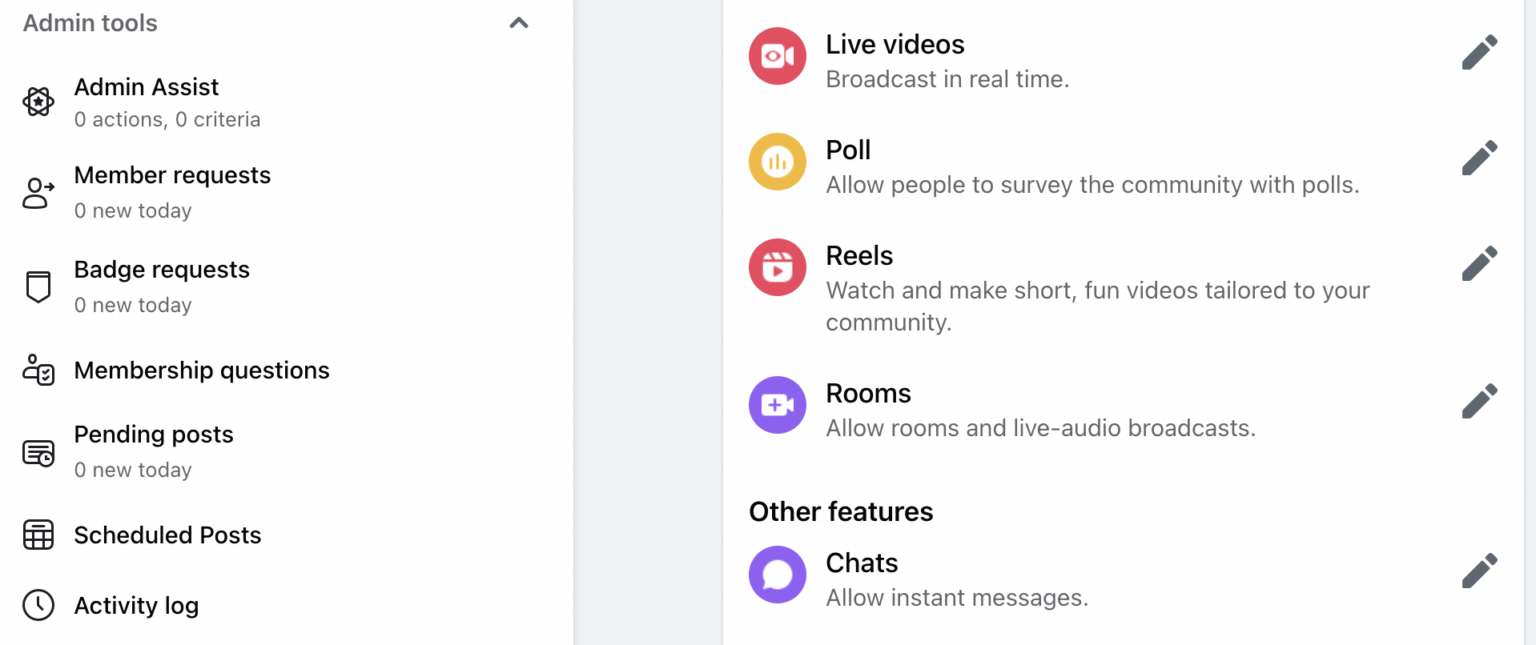Screen dimensions: 1536x645
Task: Select the Member requests icon
Action: coord(37,191)
